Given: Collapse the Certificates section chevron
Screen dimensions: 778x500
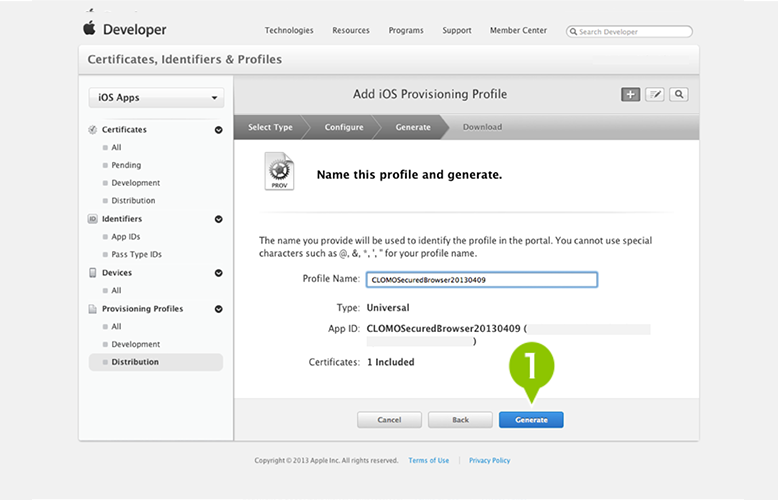Looking at the screenshot, I should coord(218,130).
